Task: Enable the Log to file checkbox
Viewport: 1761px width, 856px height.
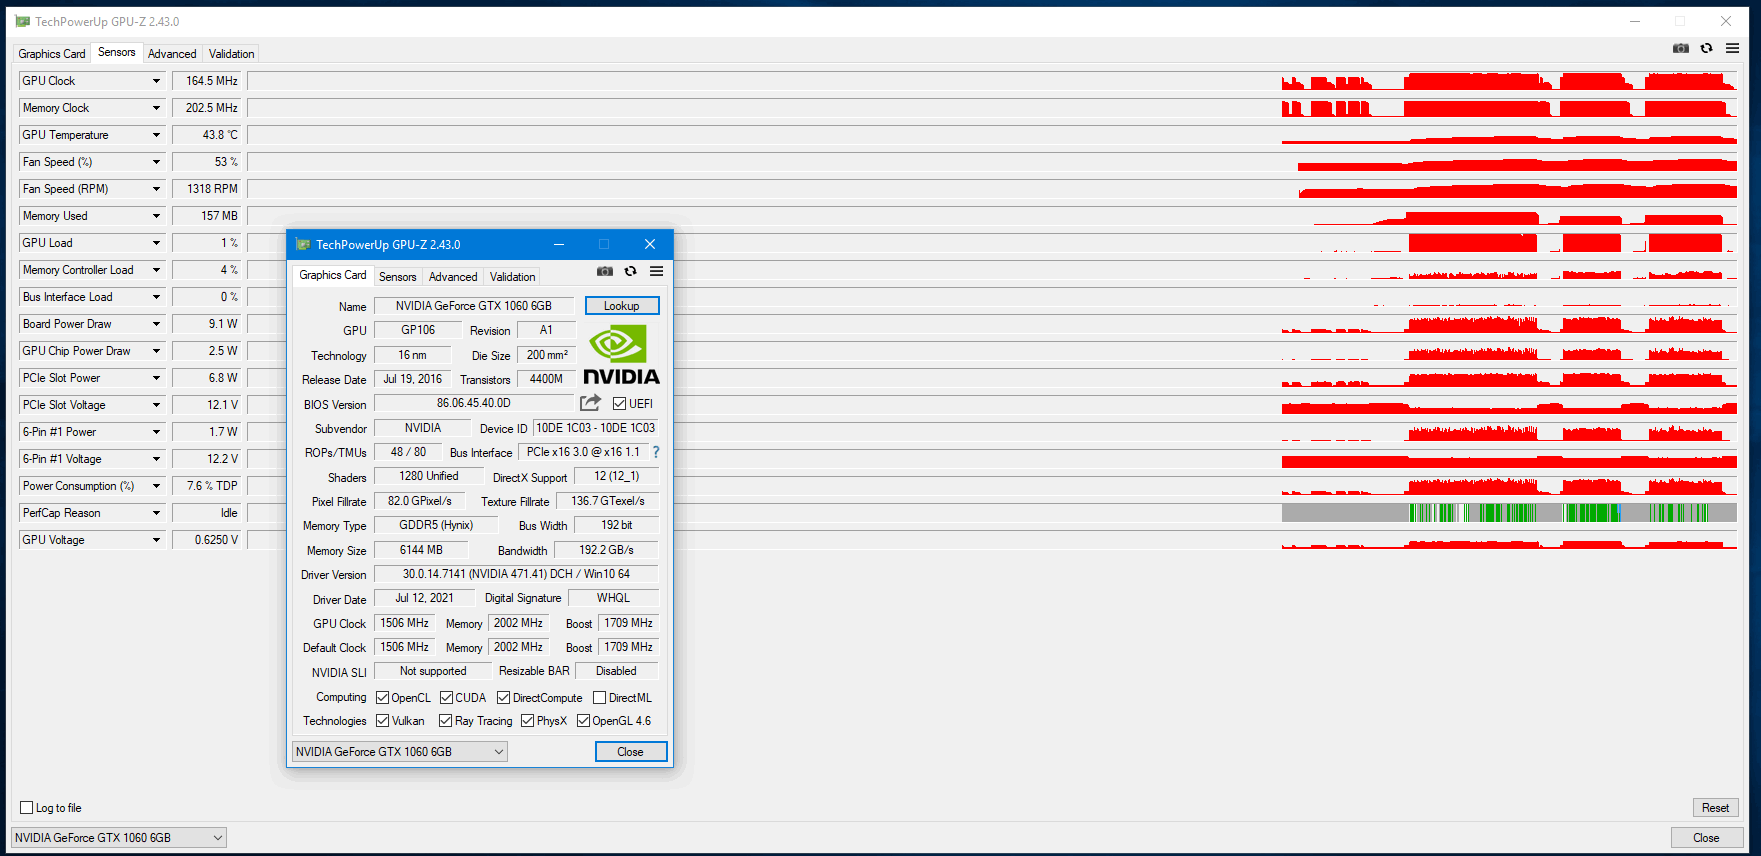Action: (x=27, y=808)
